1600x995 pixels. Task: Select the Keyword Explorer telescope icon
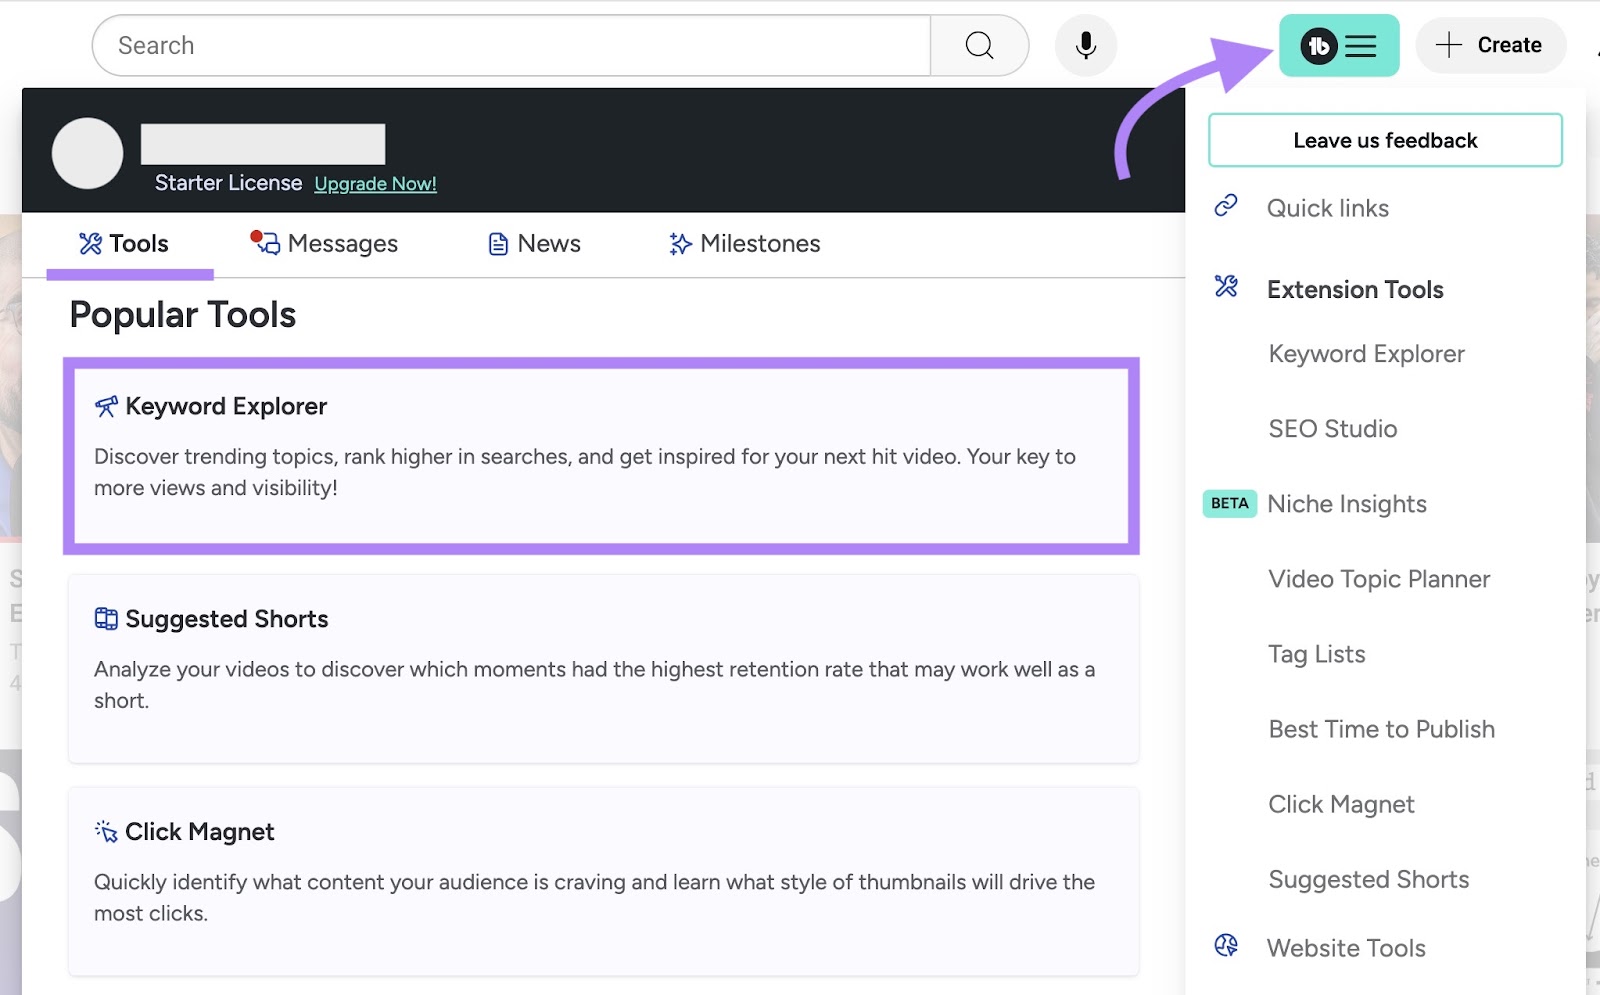[x=104, y=405]
